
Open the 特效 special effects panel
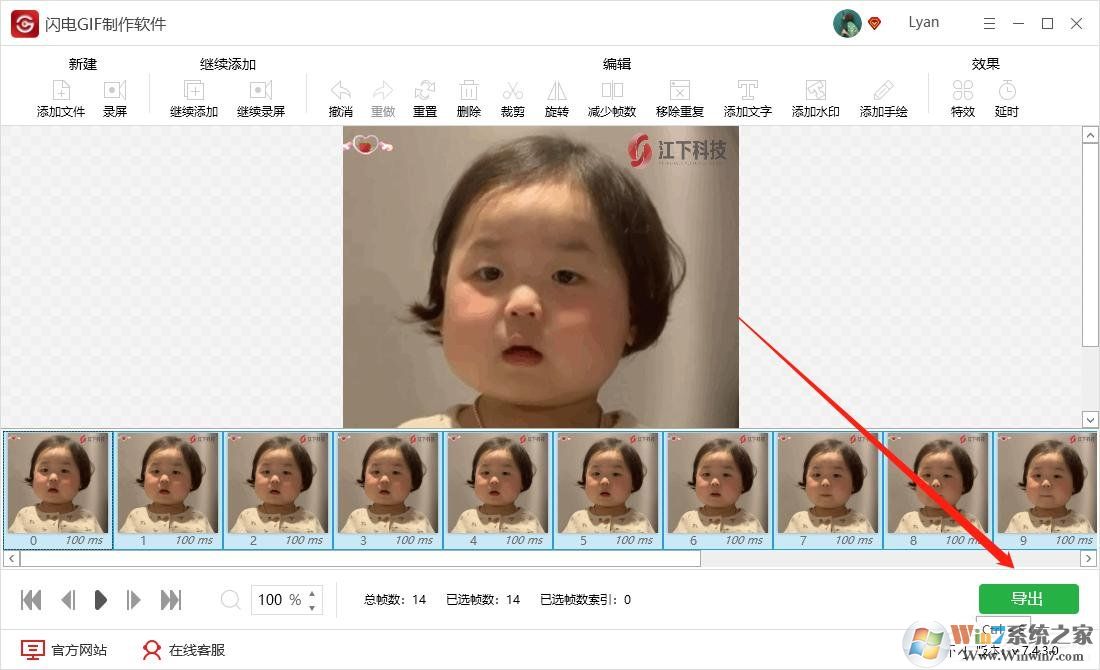[x=962, y=95]
